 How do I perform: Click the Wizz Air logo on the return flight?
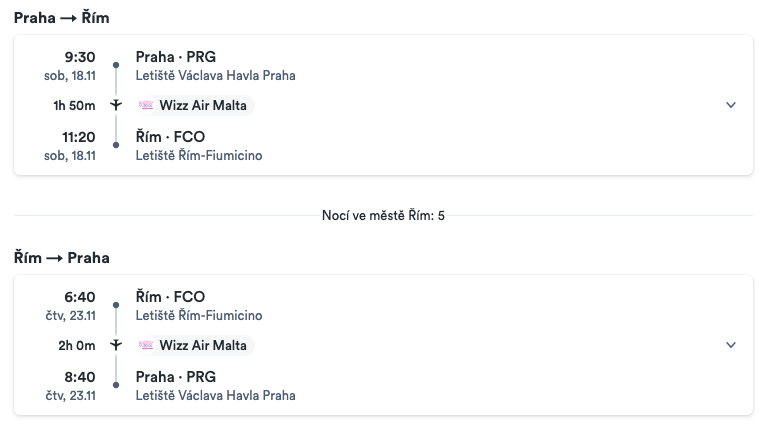tap(146, 346)
